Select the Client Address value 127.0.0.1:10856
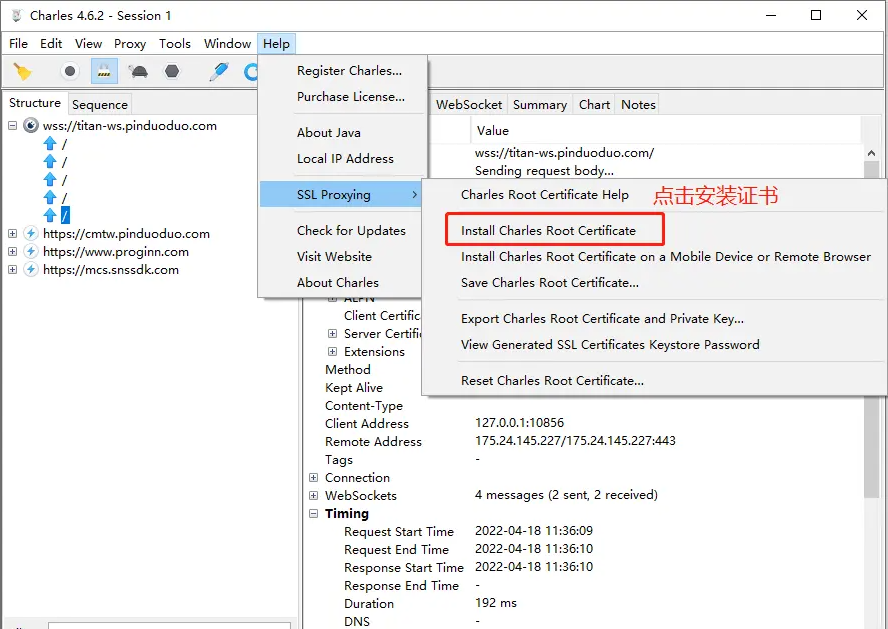 pos(519,423)
